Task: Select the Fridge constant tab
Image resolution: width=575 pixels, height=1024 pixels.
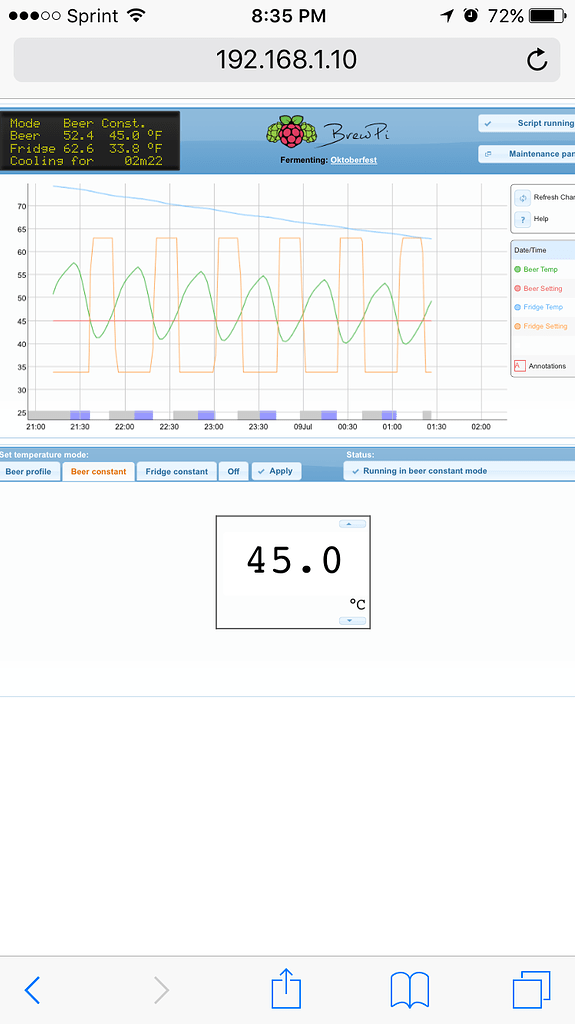Action: (x=176, y=472)
